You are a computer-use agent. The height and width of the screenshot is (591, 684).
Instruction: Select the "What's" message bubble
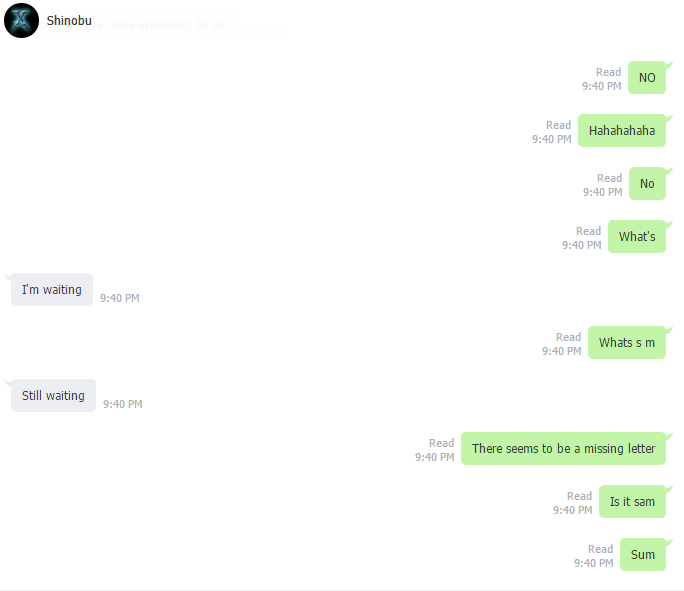637,236
